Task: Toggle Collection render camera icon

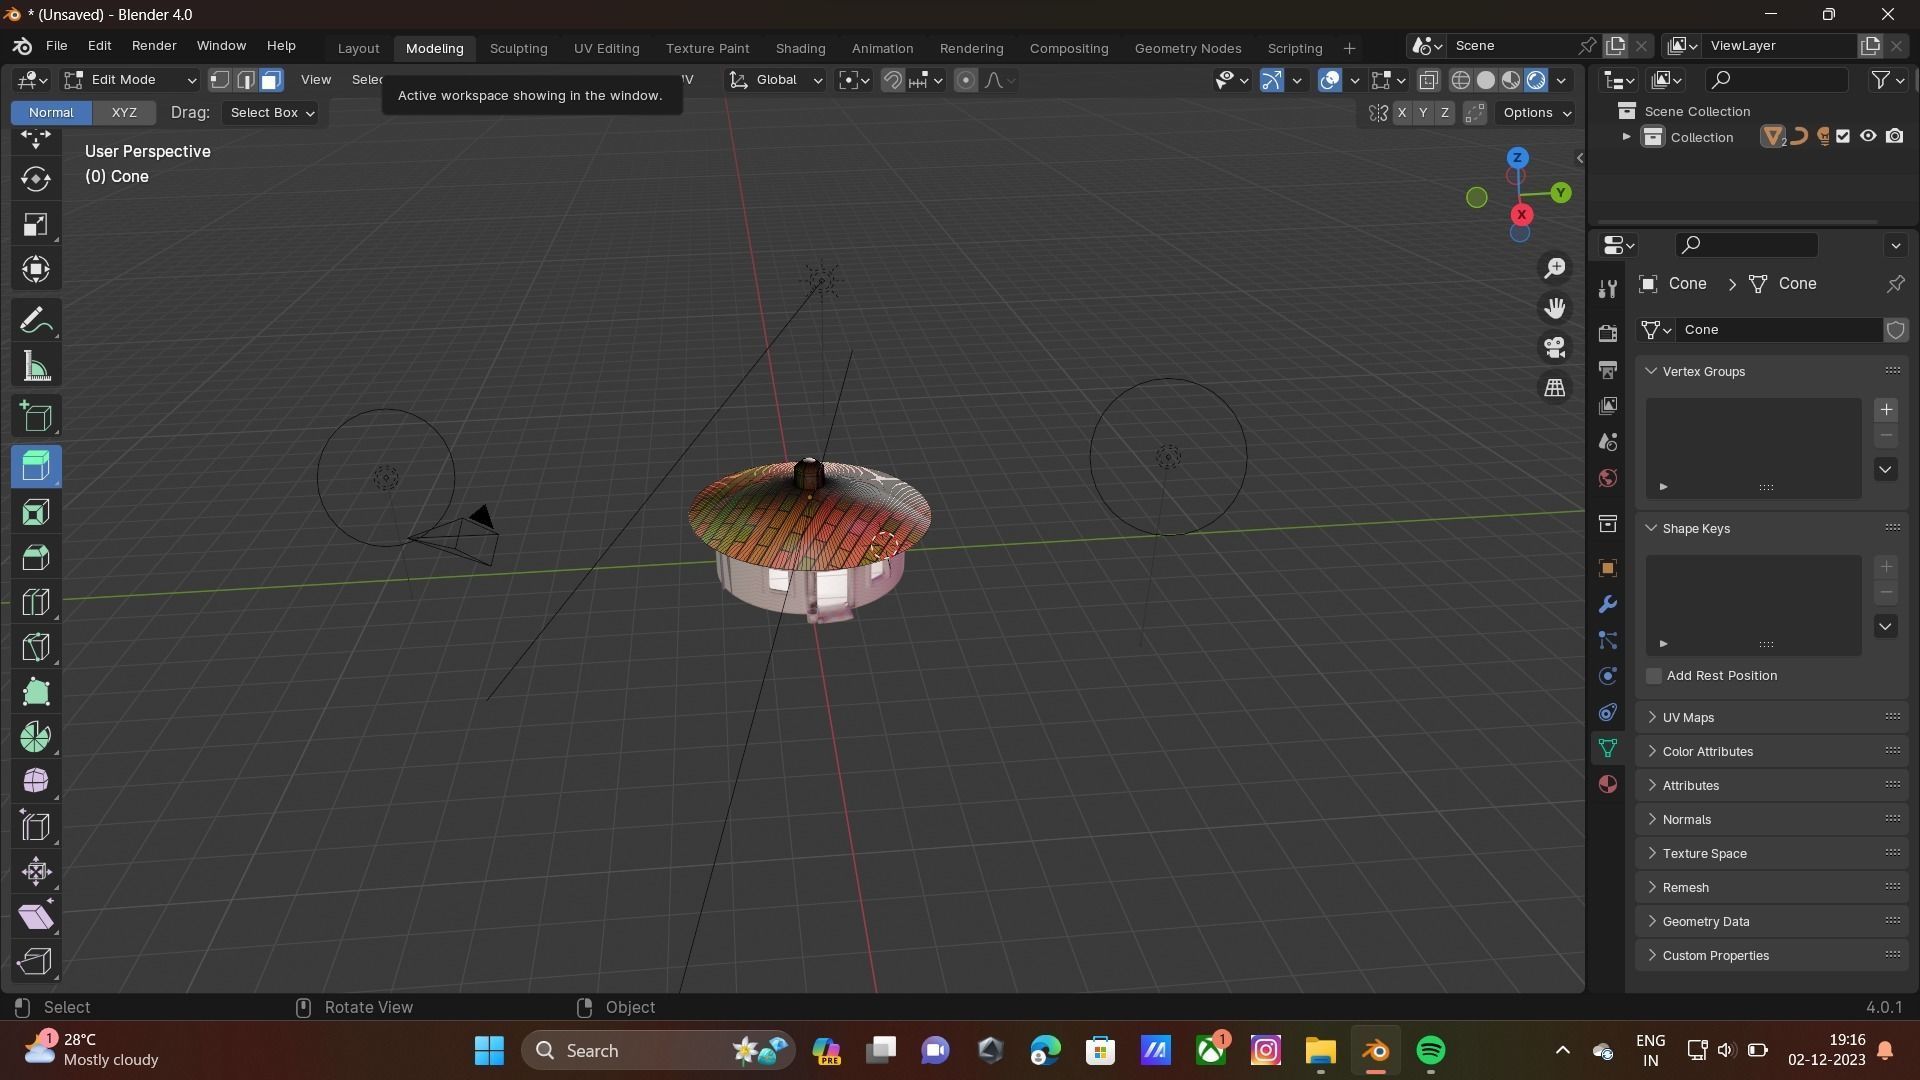Action: [1894, 136]
